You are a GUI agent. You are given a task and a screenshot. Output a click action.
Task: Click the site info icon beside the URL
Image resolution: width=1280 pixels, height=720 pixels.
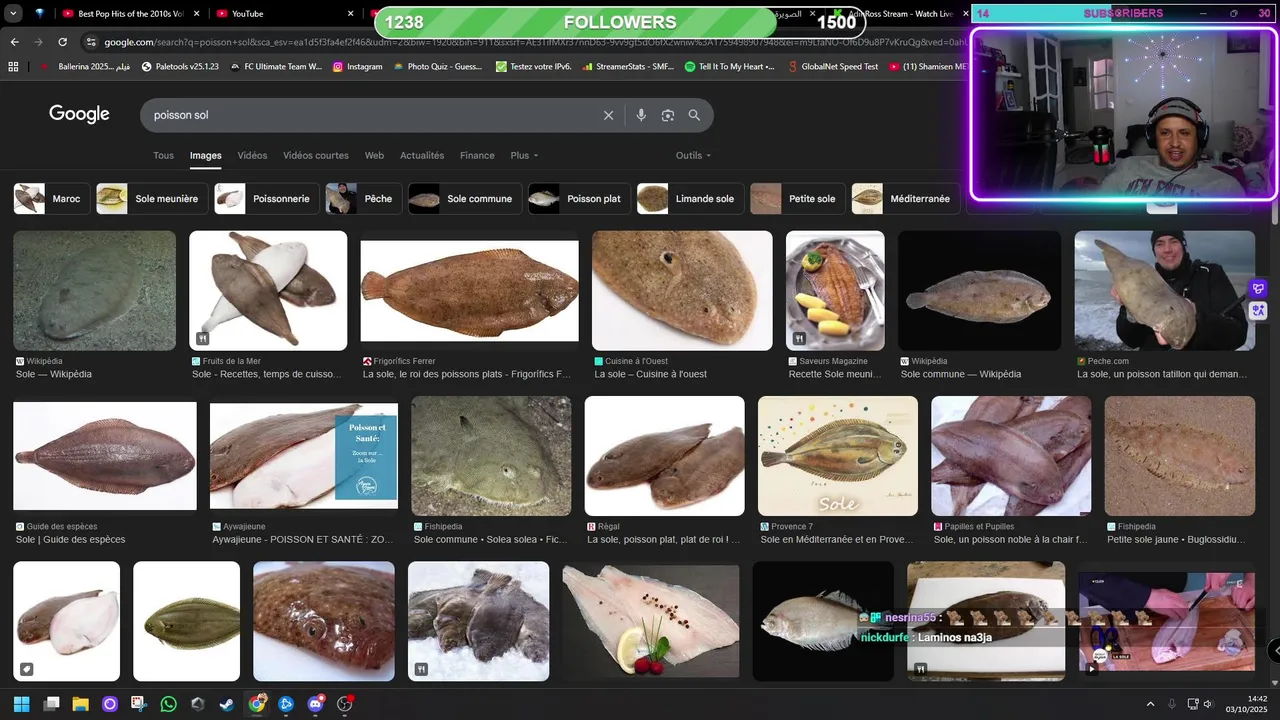point(91,42)
